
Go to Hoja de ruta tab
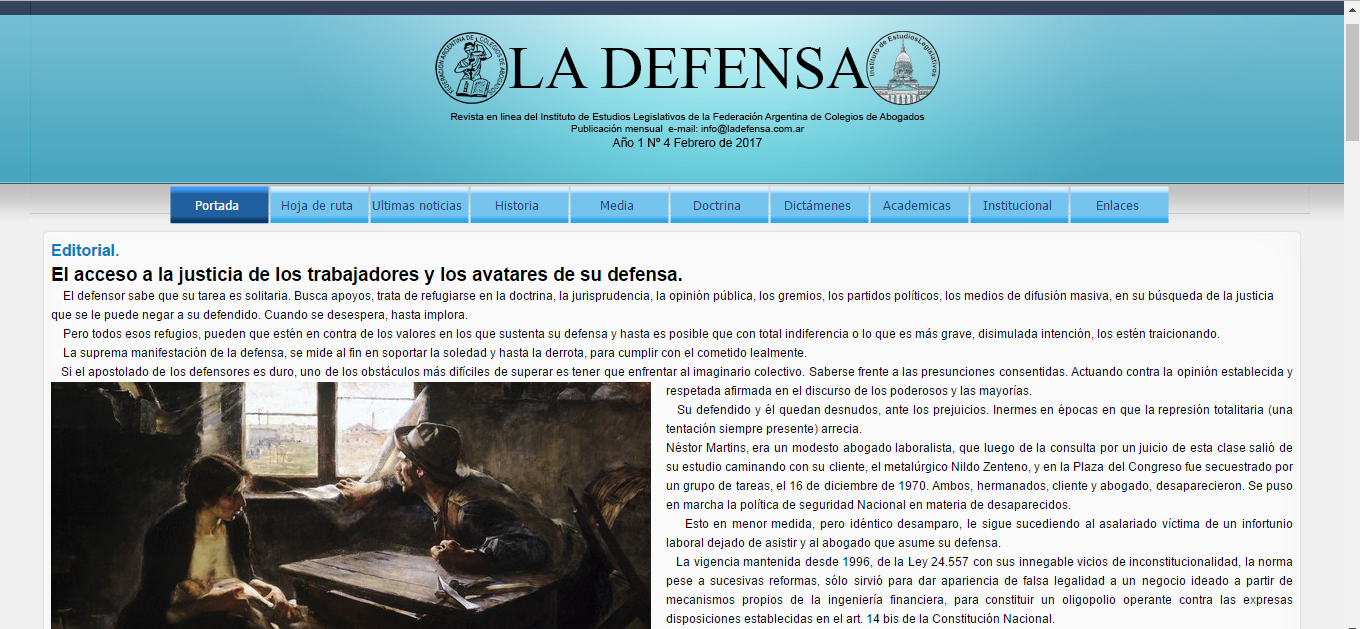point(318,205)
